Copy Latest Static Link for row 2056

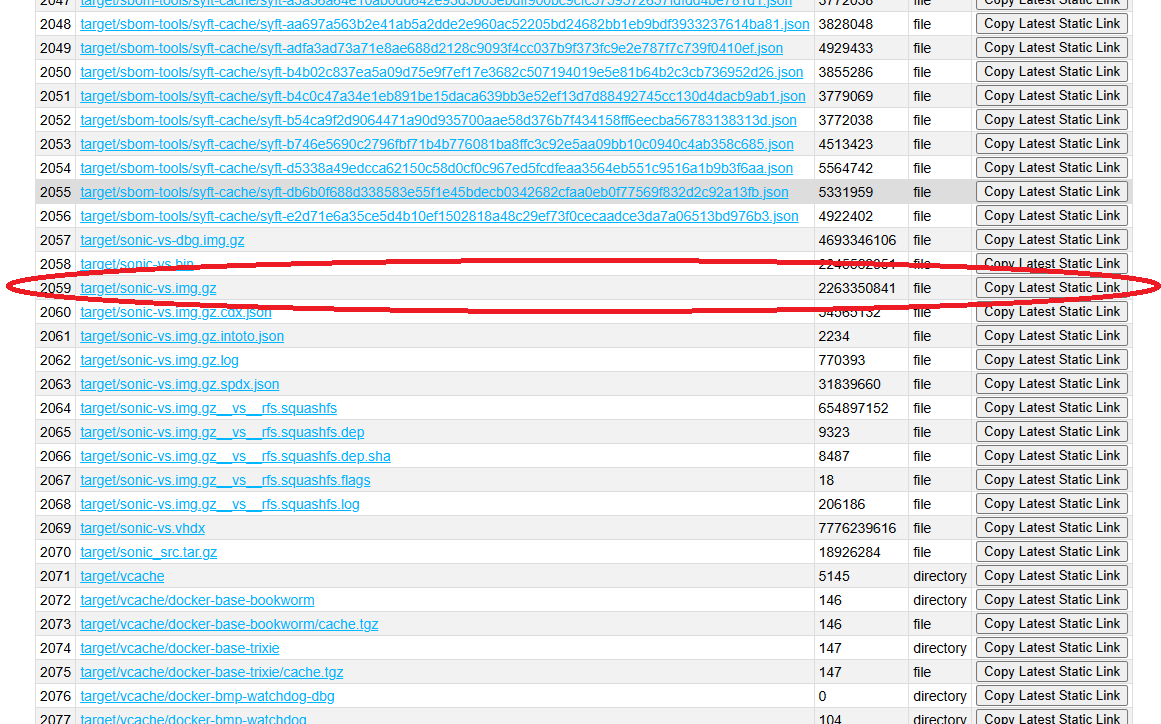1051,215
